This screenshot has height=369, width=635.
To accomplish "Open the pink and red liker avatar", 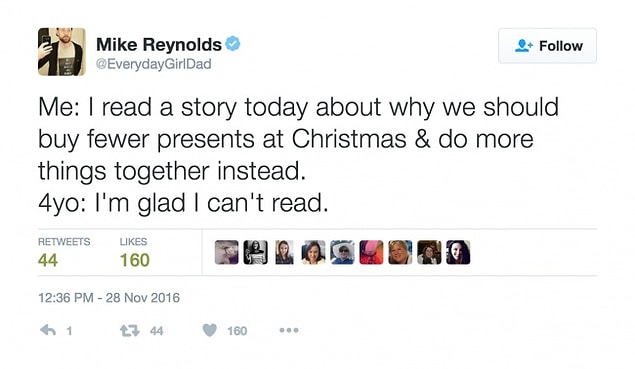I will pos(371,252).
